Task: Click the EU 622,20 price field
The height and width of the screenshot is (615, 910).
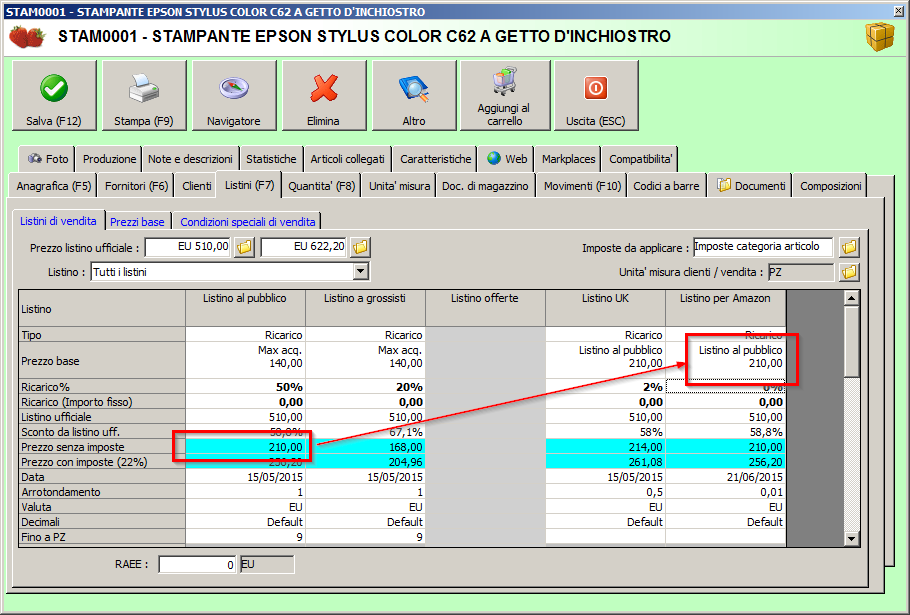Action: pos(304,247)
